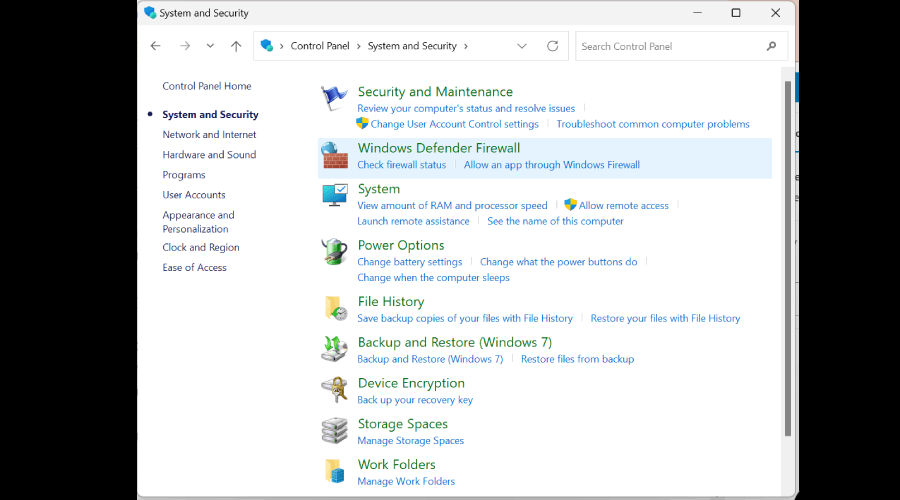Refresh the Control Panel view
900x500 pixels.
[552, 46]
